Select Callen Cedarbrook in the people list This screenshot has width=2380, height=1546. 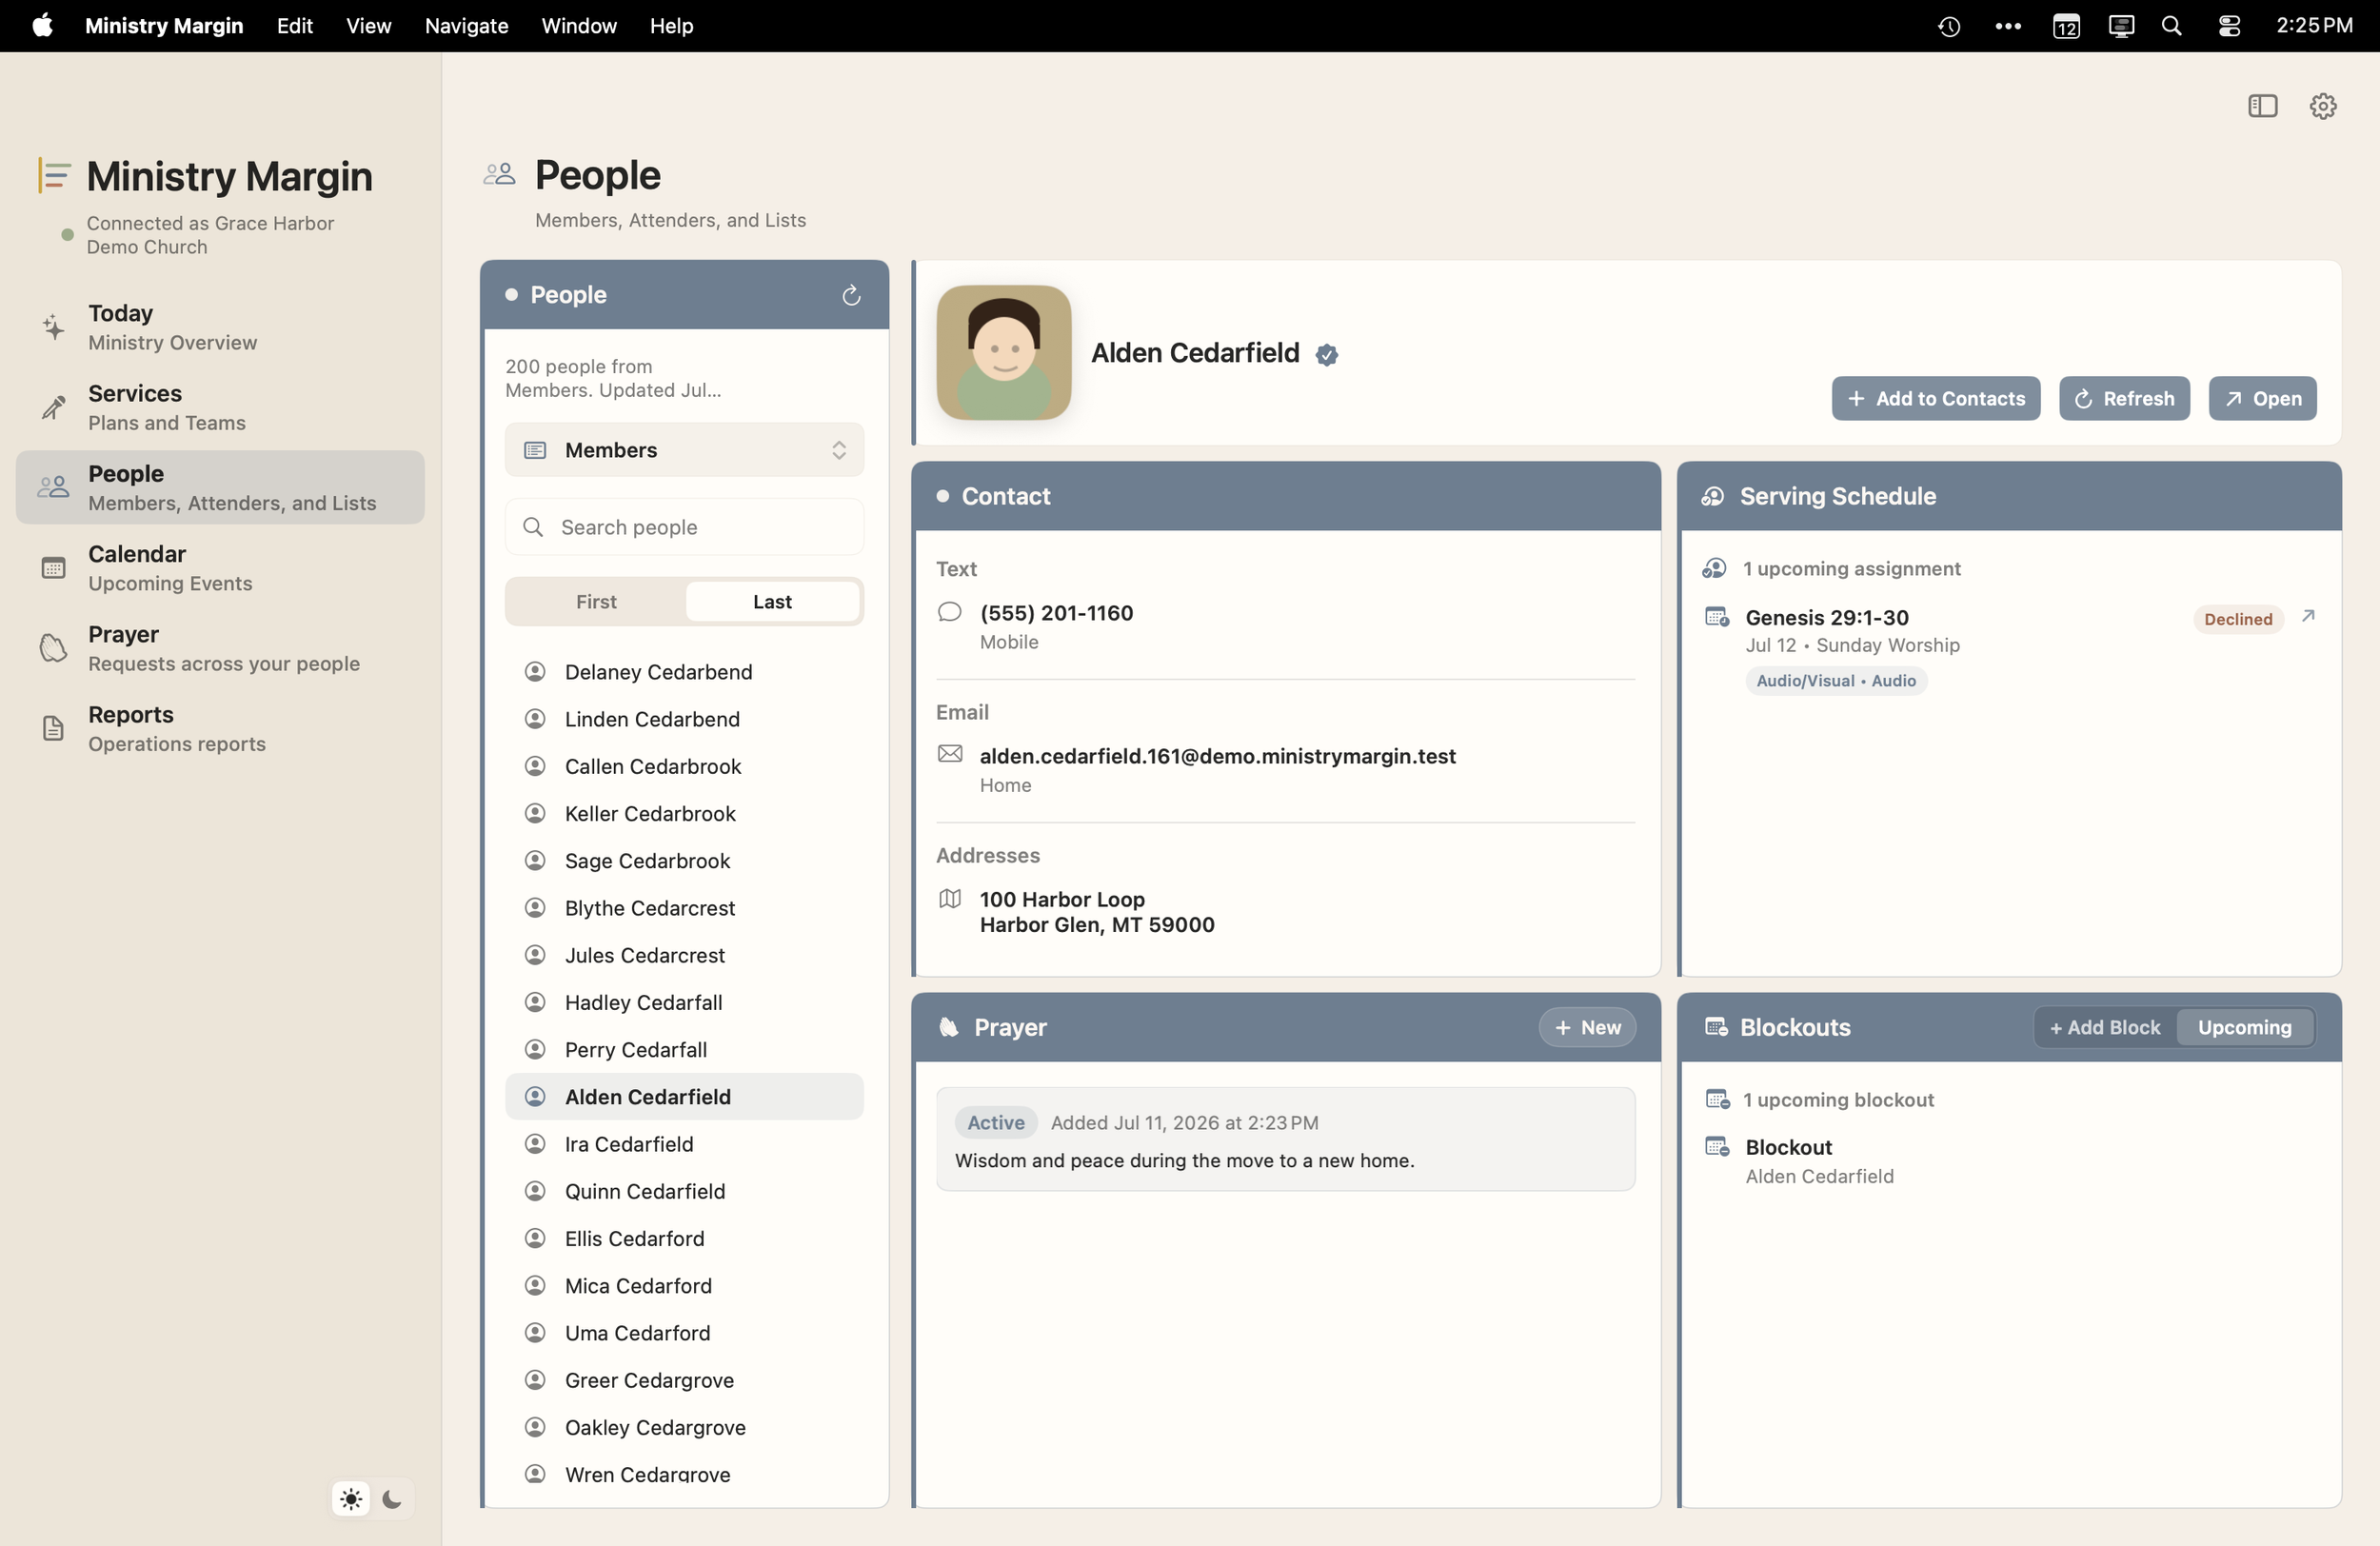pyautogui.click(x=684, y=766)
